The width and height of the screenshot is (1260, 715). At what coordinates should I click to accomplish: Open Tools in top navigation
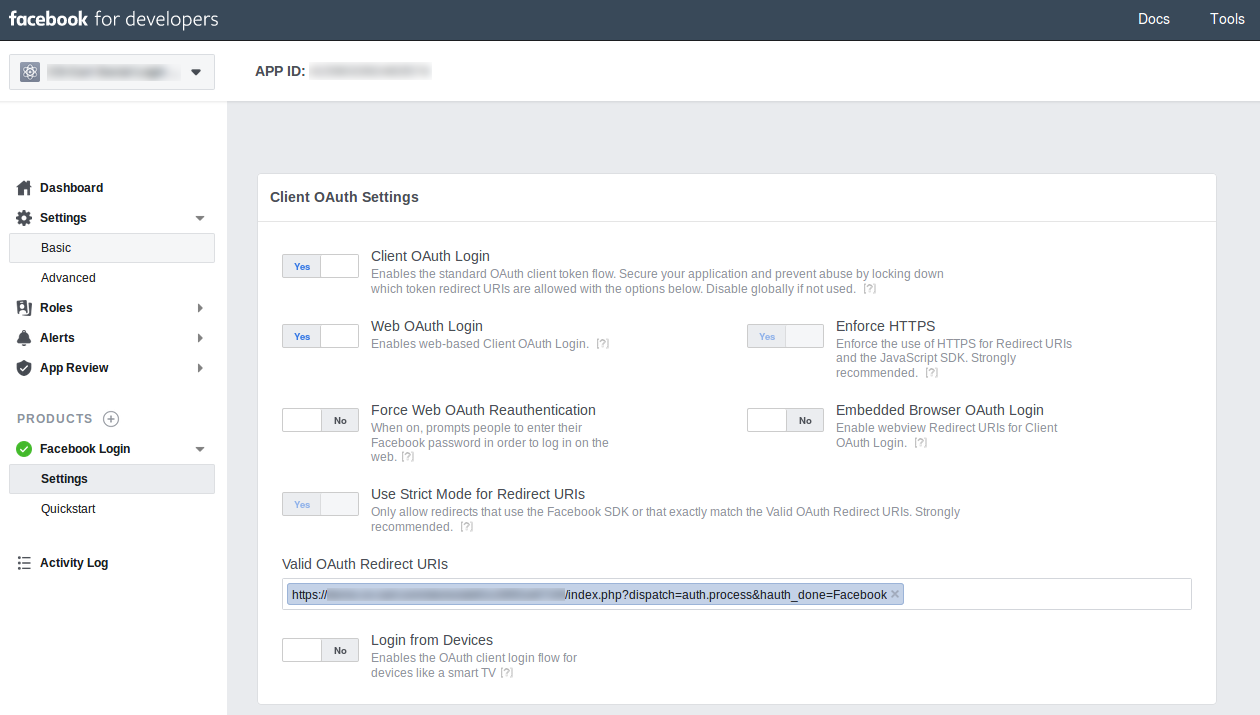pos(1227,19)
